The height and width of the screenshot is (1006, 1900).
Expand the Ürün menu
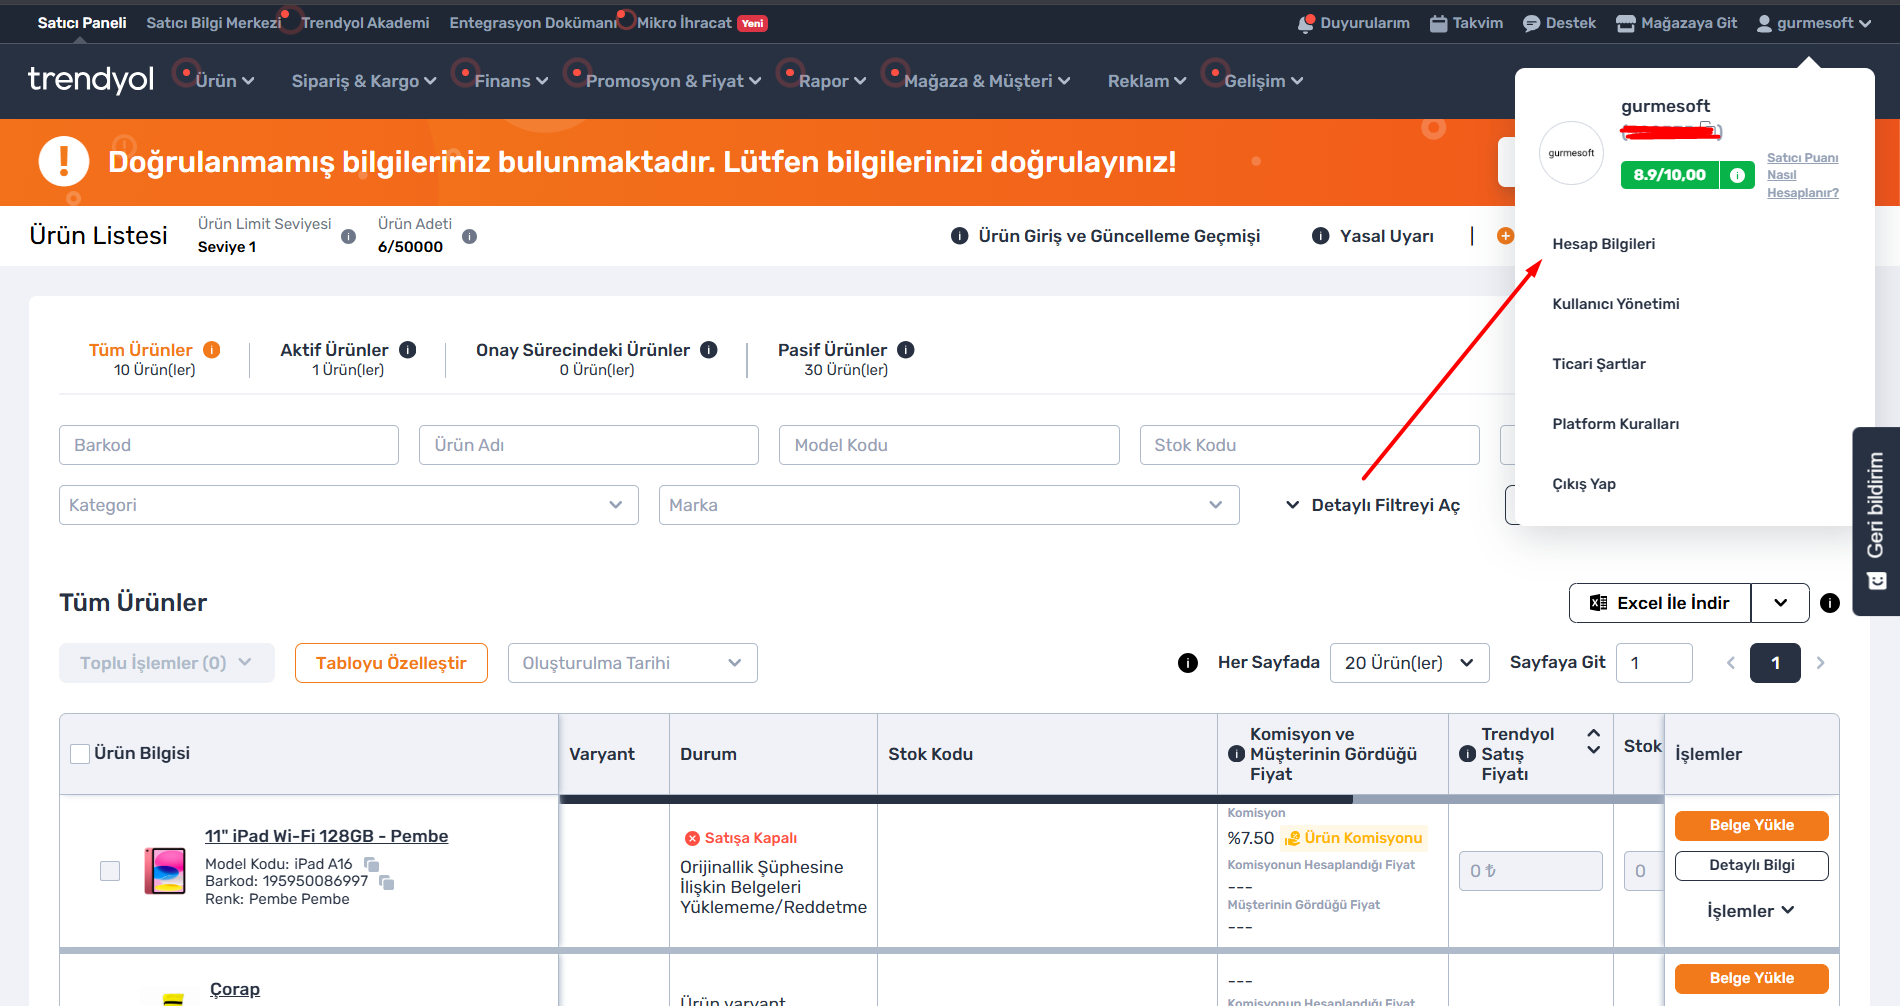224,81
